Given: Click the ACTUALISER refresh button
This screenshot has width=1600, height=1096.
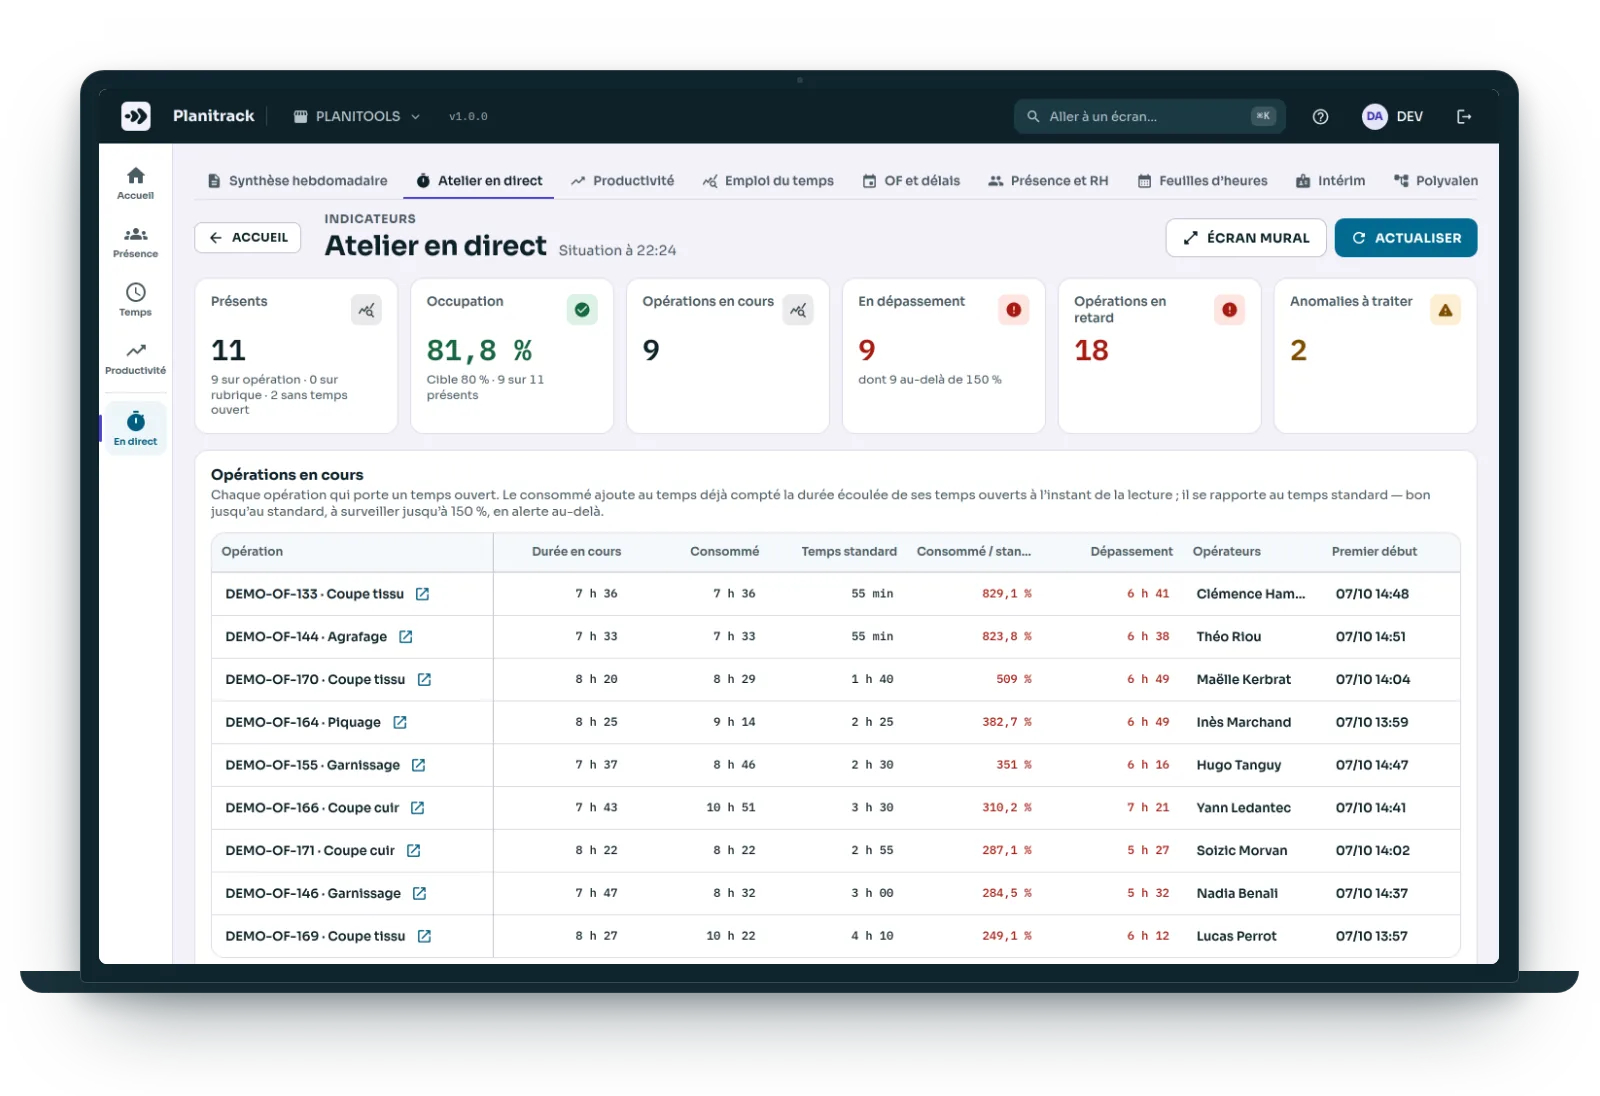Looking at the screenshot, I should 1406,238.
